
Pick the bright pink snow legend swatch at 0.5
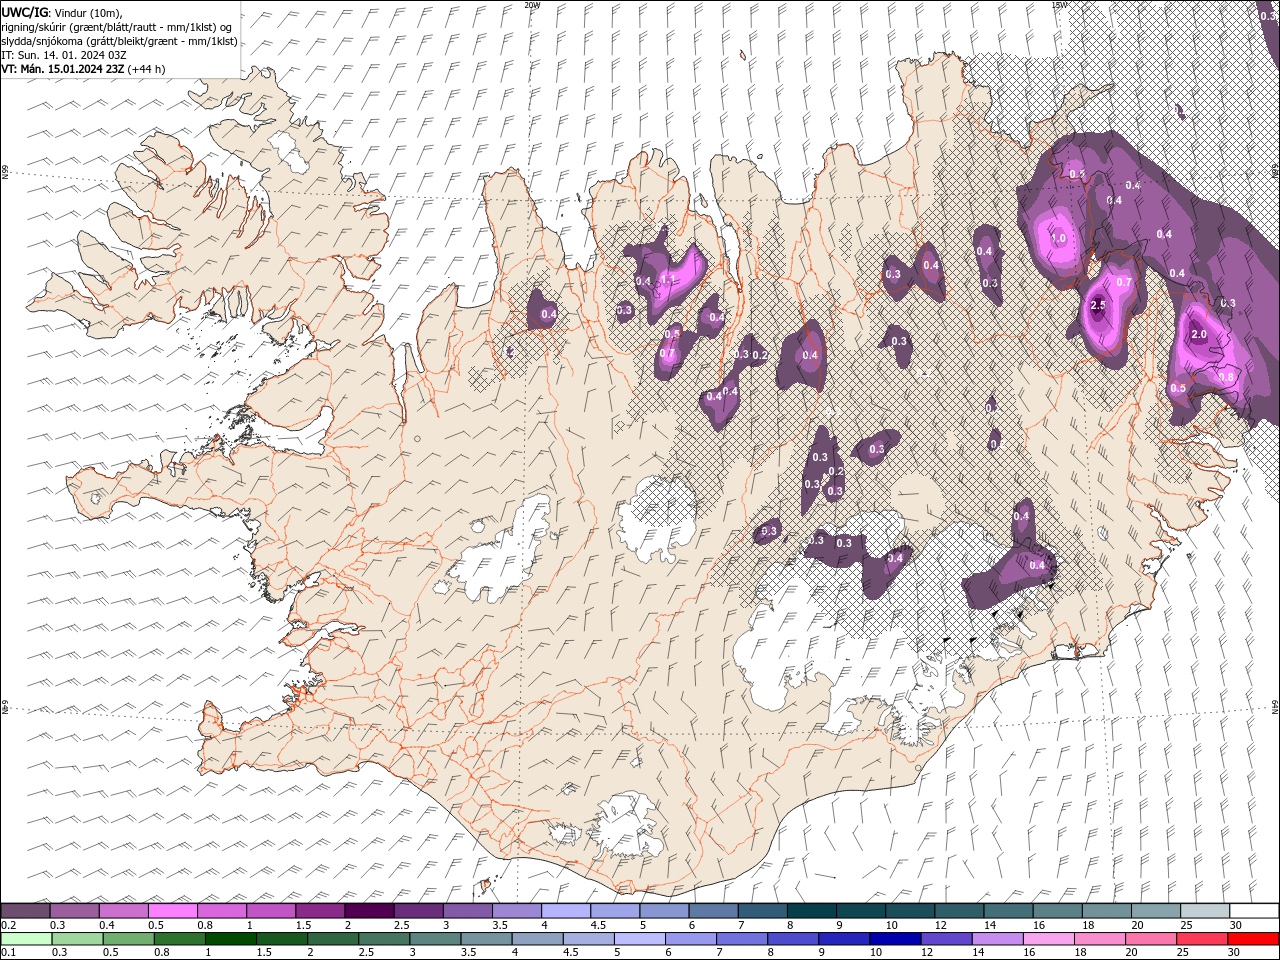click(172, 911)
